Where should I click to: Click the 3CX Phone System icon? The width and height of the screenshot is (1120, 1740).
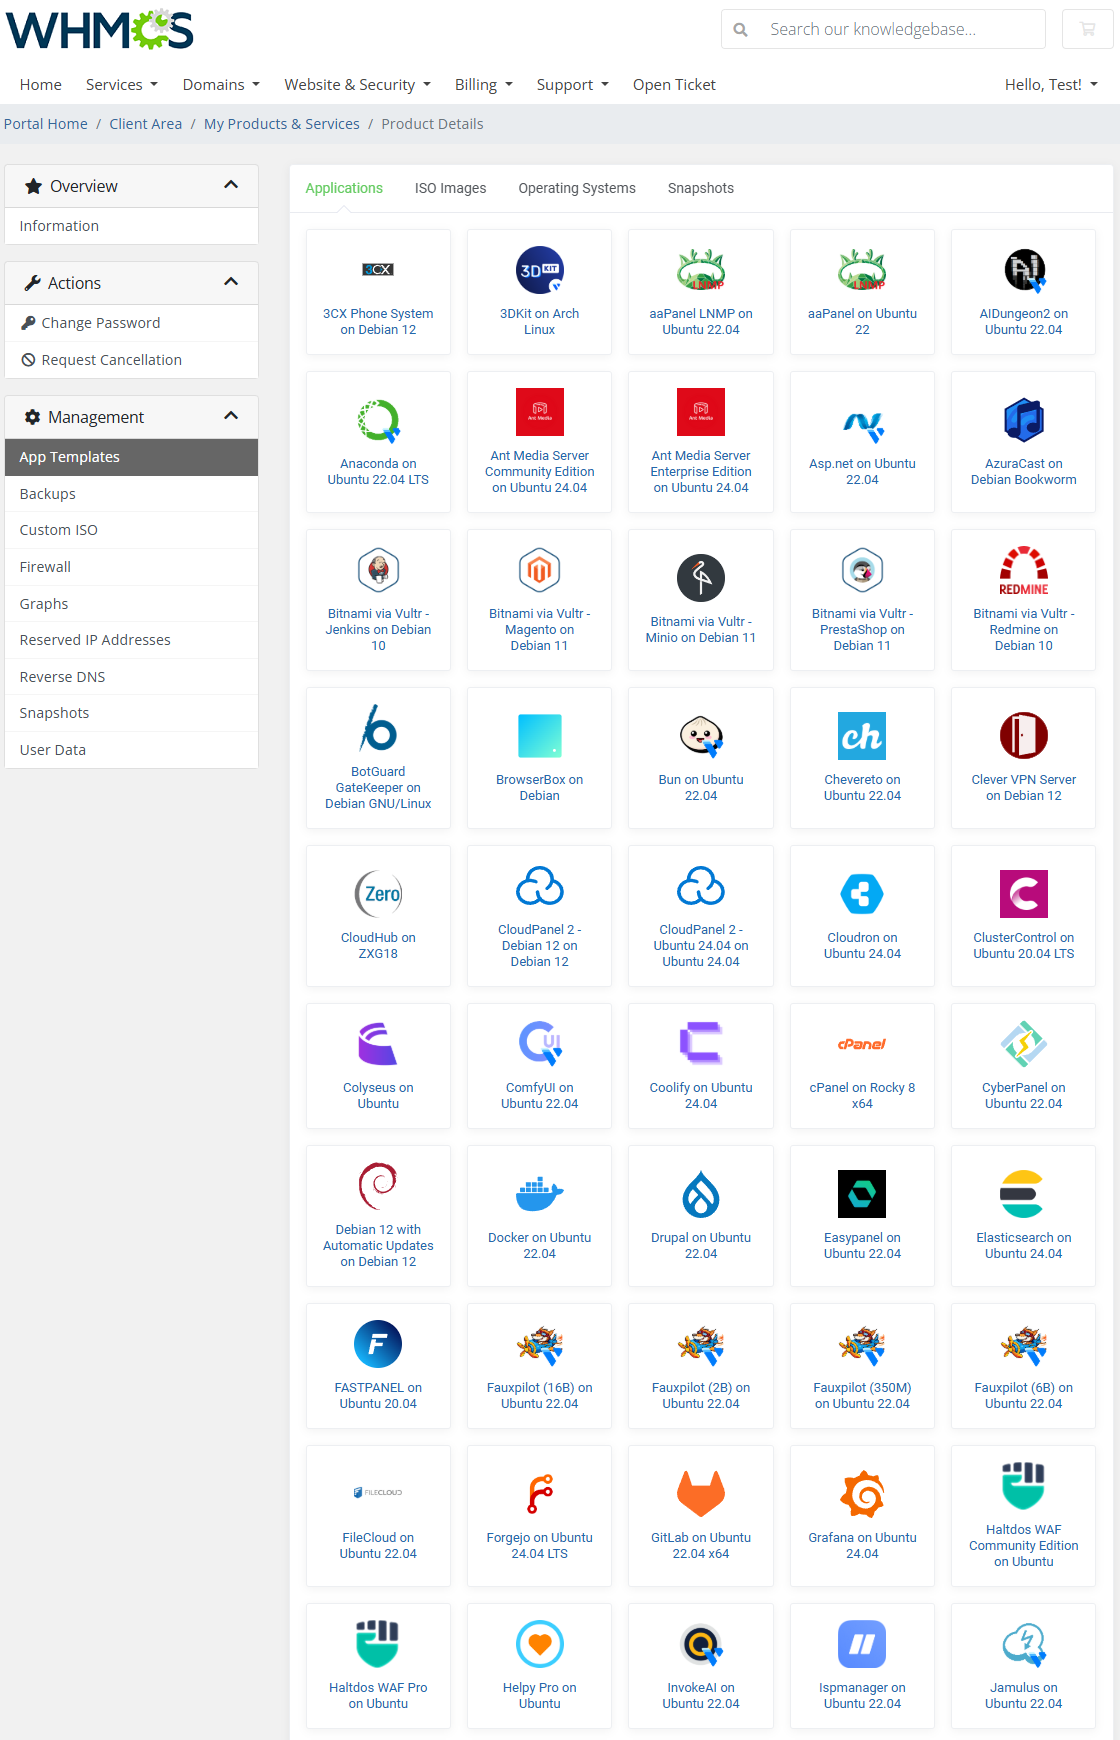click(x=378, y=270)
